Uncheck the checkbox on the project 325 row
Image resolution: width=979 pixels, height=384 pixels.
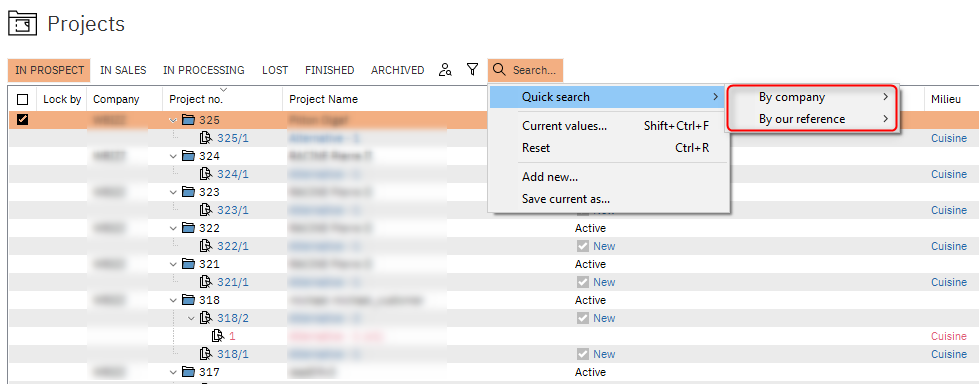click(x=22, y=120)
